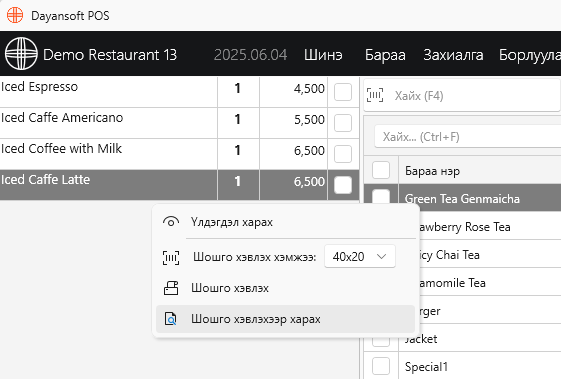
Task: Open the Бараа menu
Action: (385, 55)
